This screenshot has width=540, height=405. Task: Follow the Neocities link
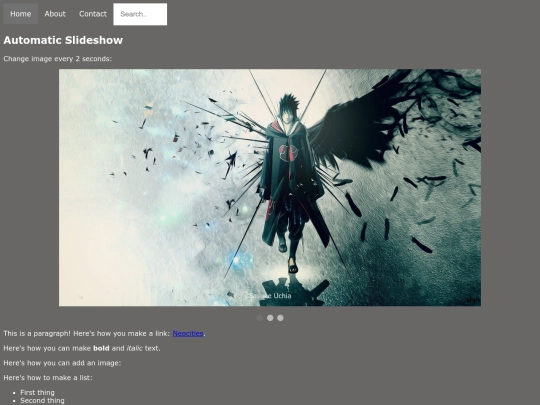point(188,333)
